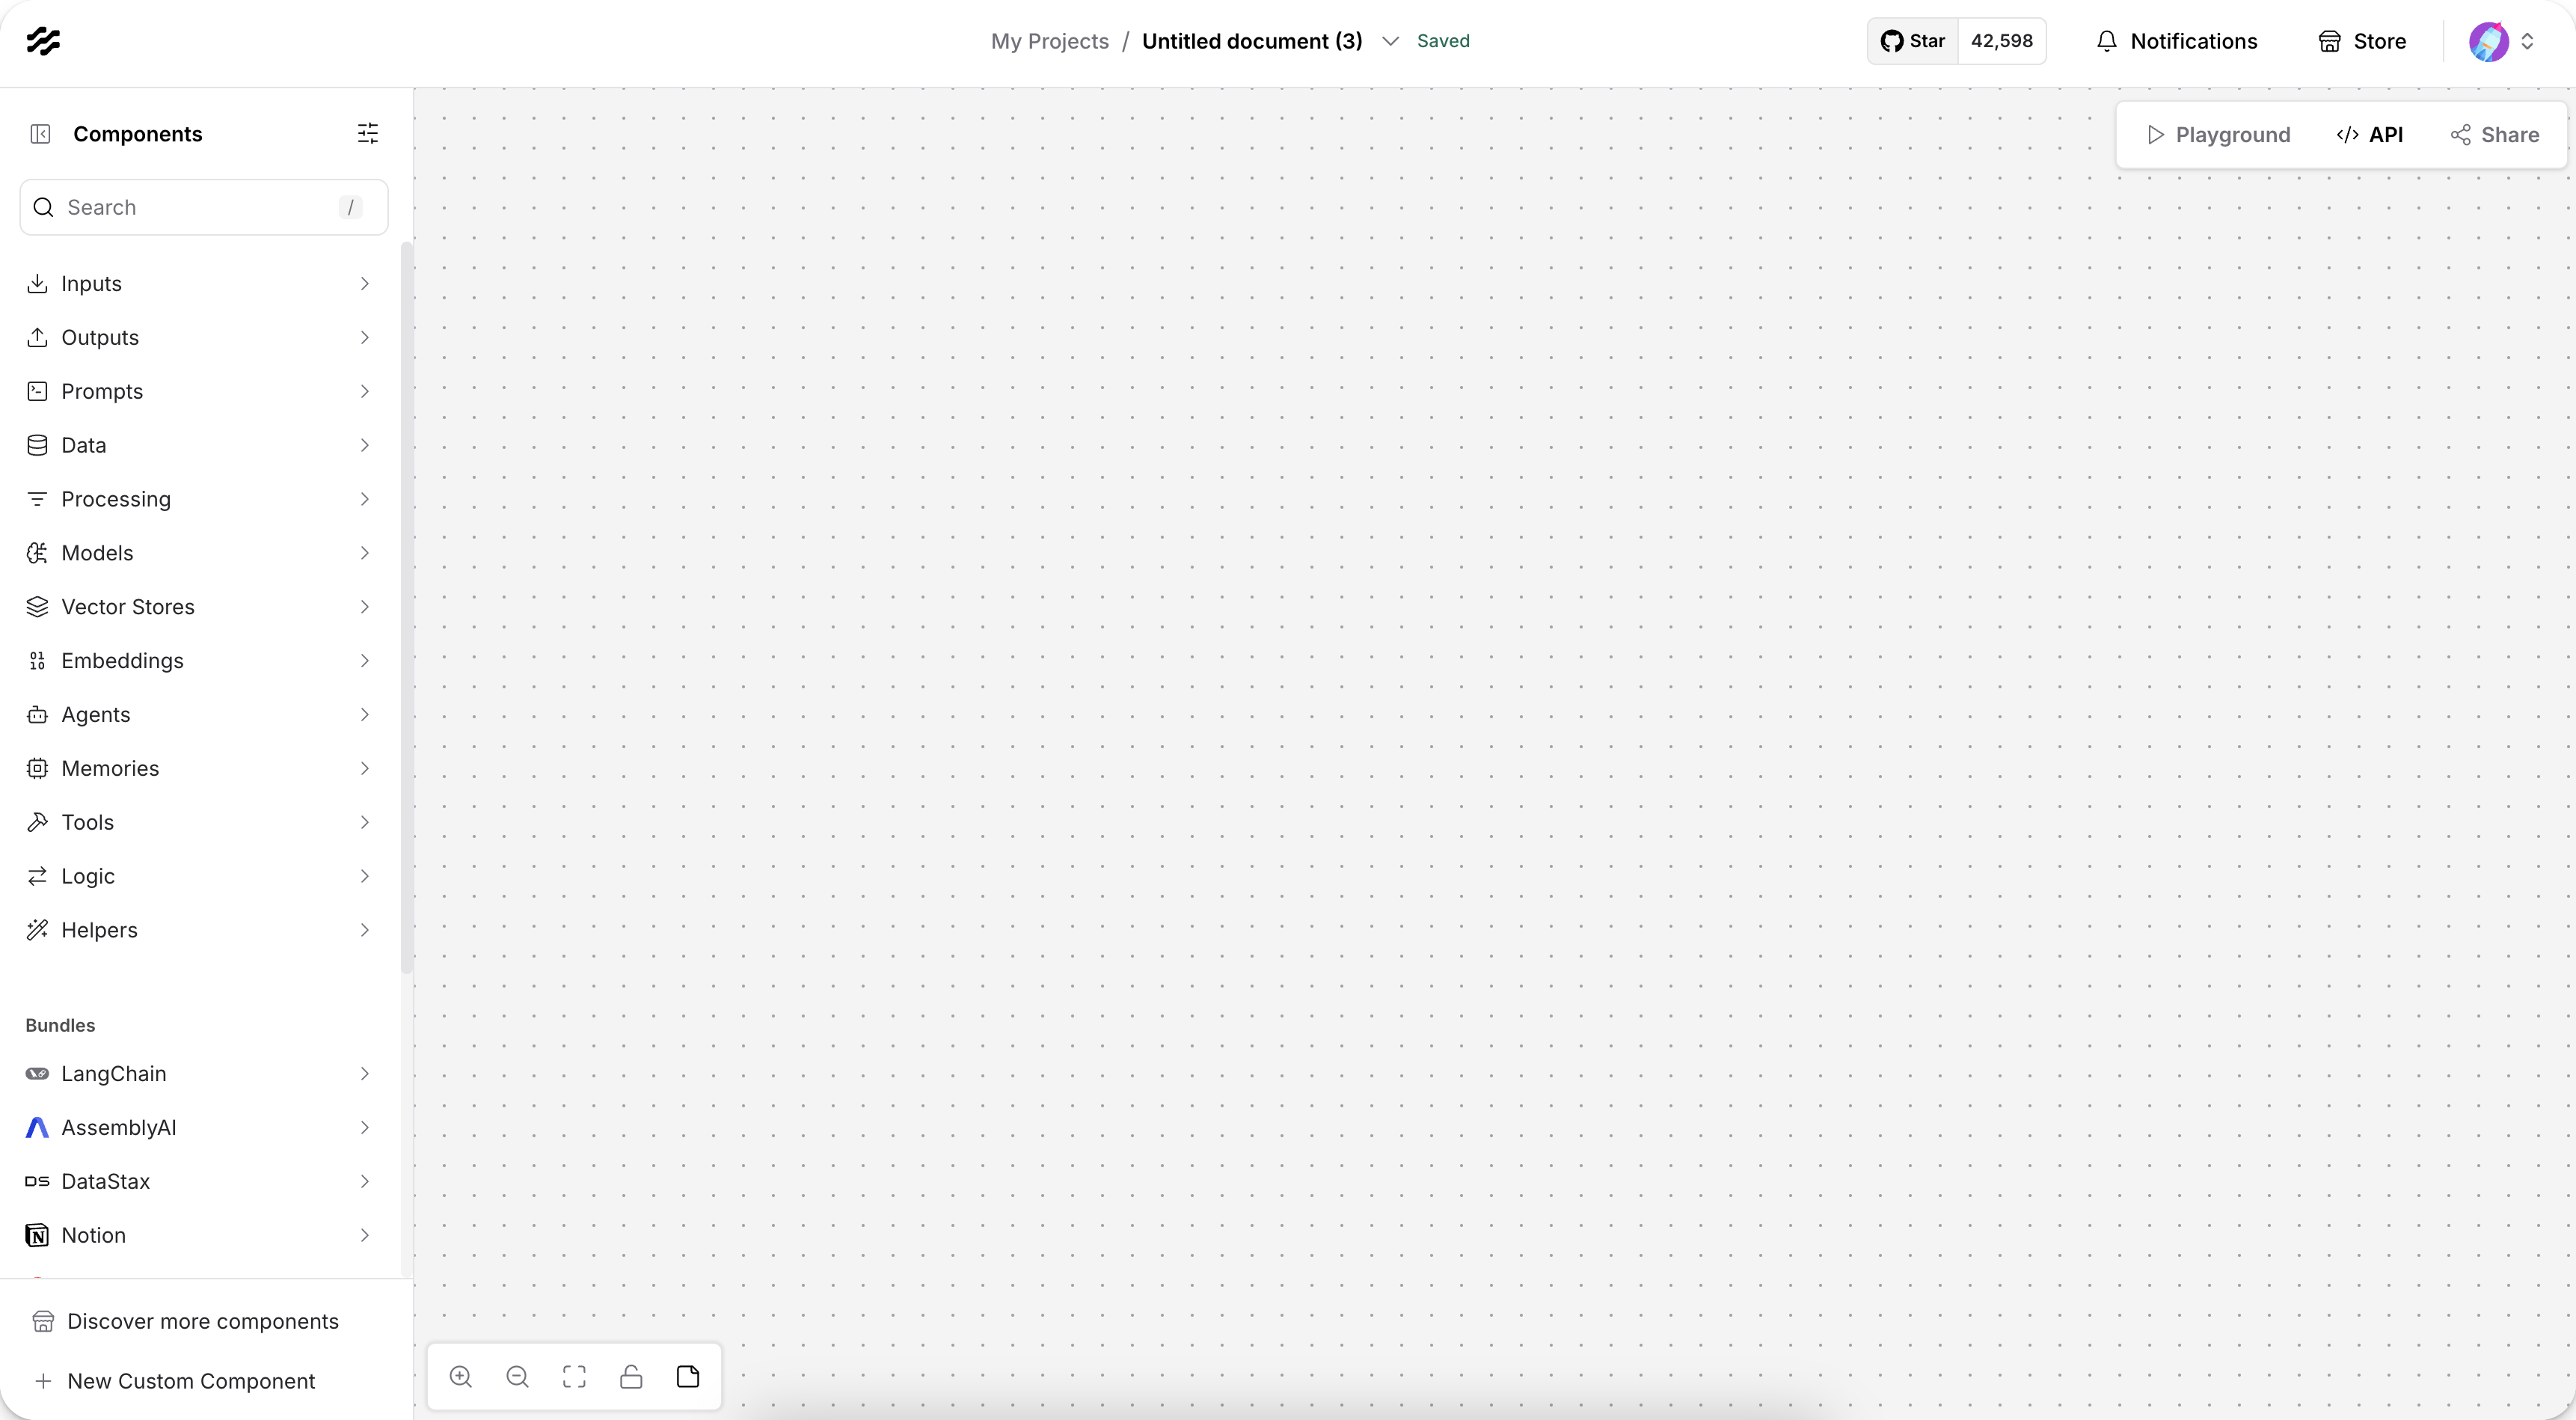This screenshot has width=2576, height=1420.
Task: Click the zoom in canvas icon
Action: point(461,1377)
